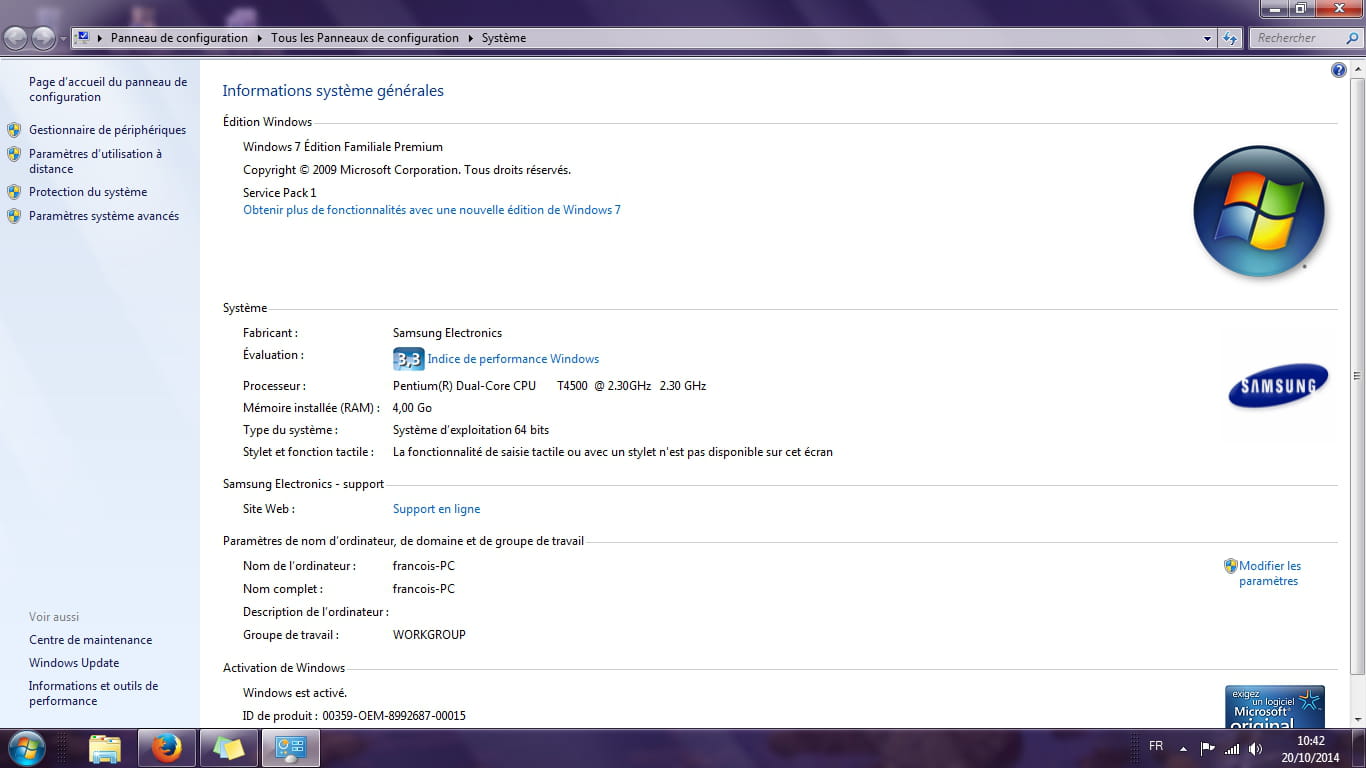Open the recent pages dropdown beside Forward button
Image resolution: width=1366 pixels, height=768 pixels.
coord(64,39)
